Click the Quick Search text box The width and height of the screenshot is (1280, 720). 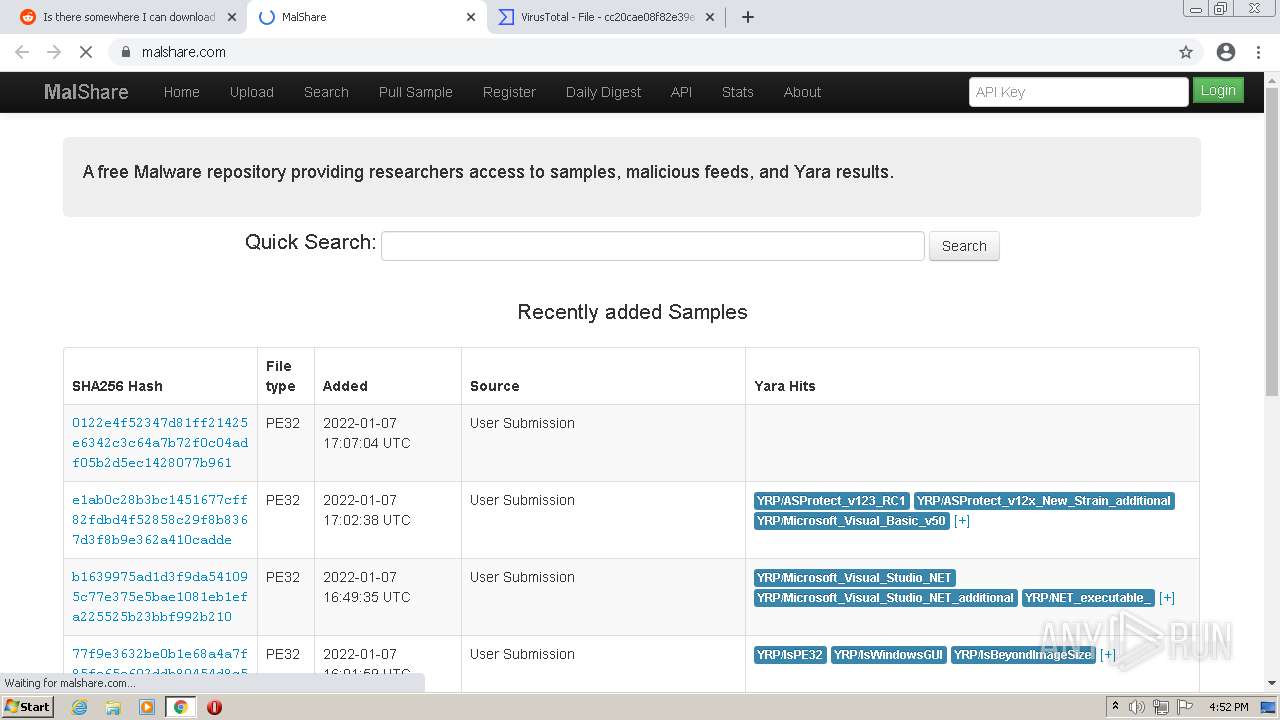coord(653,246)
